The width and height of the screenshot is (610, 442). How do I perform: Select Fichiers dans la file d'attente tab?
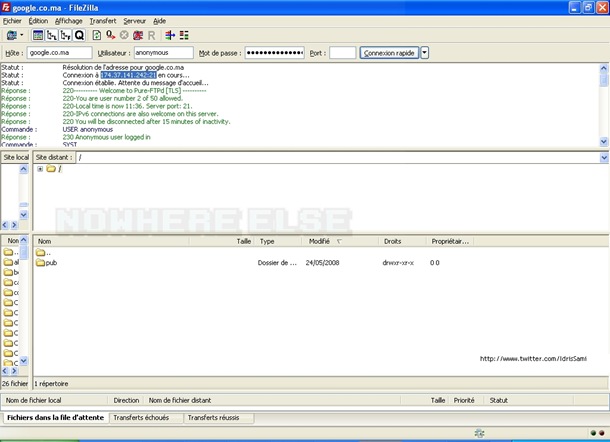(x=56, y=417)
